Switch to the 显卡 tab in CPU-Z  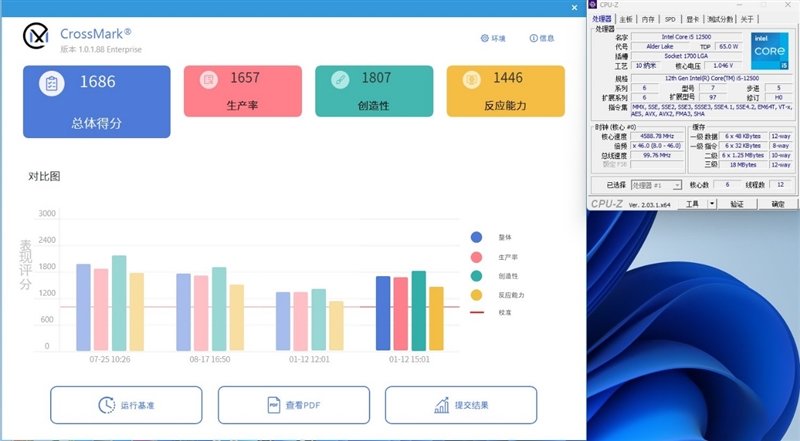click(692, 19)
